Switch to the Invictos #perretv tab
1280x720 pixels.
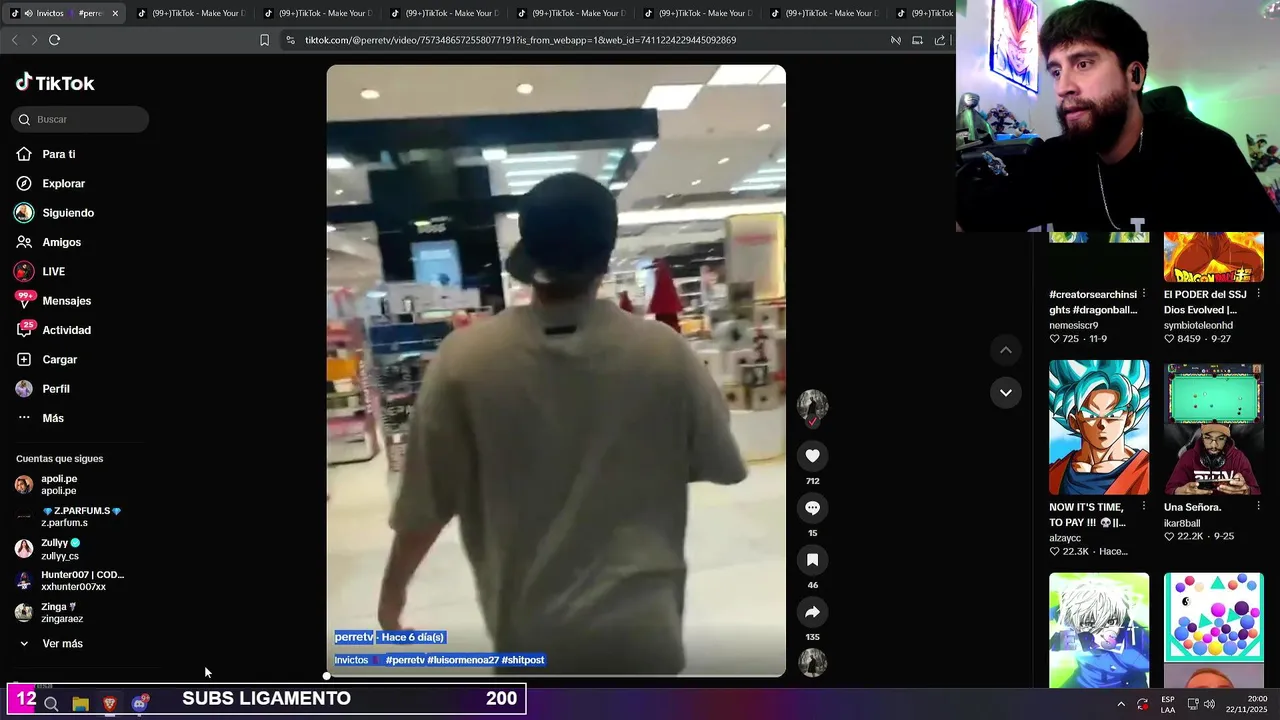point(64,13)
